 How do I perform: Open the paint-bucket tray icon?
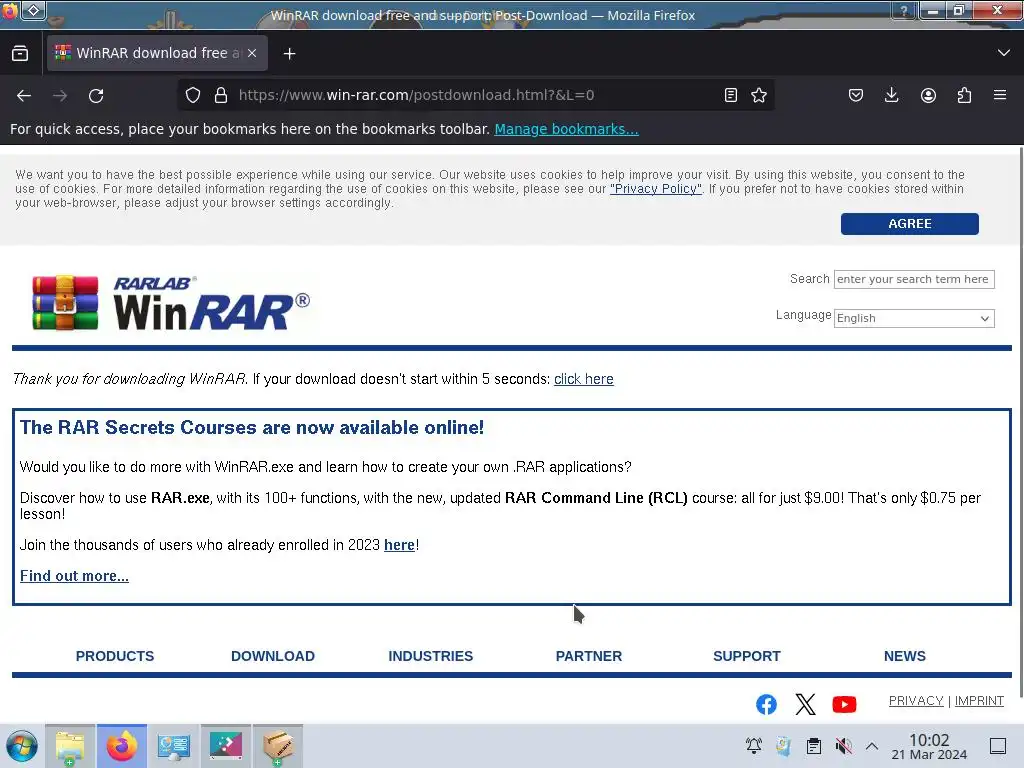coord(783,746)
